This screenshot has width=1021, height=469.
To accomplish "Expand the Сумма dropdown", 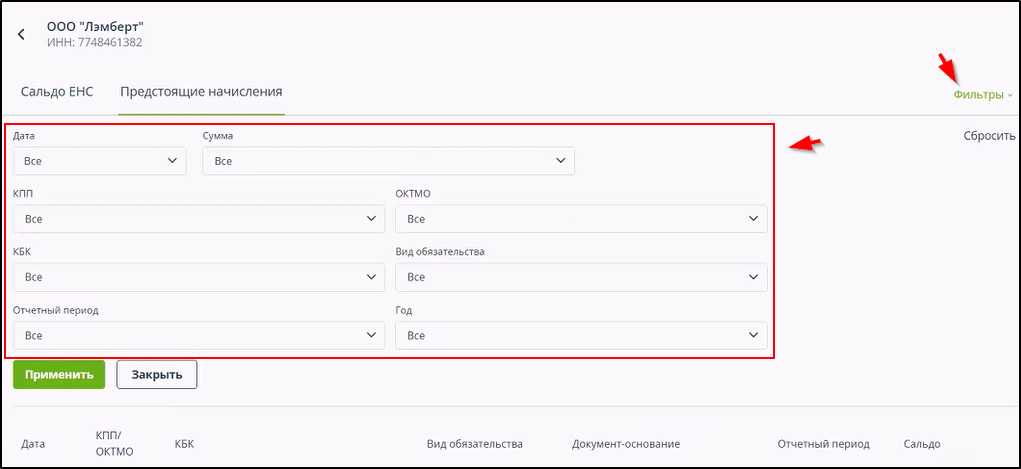I will pos(388,161).
